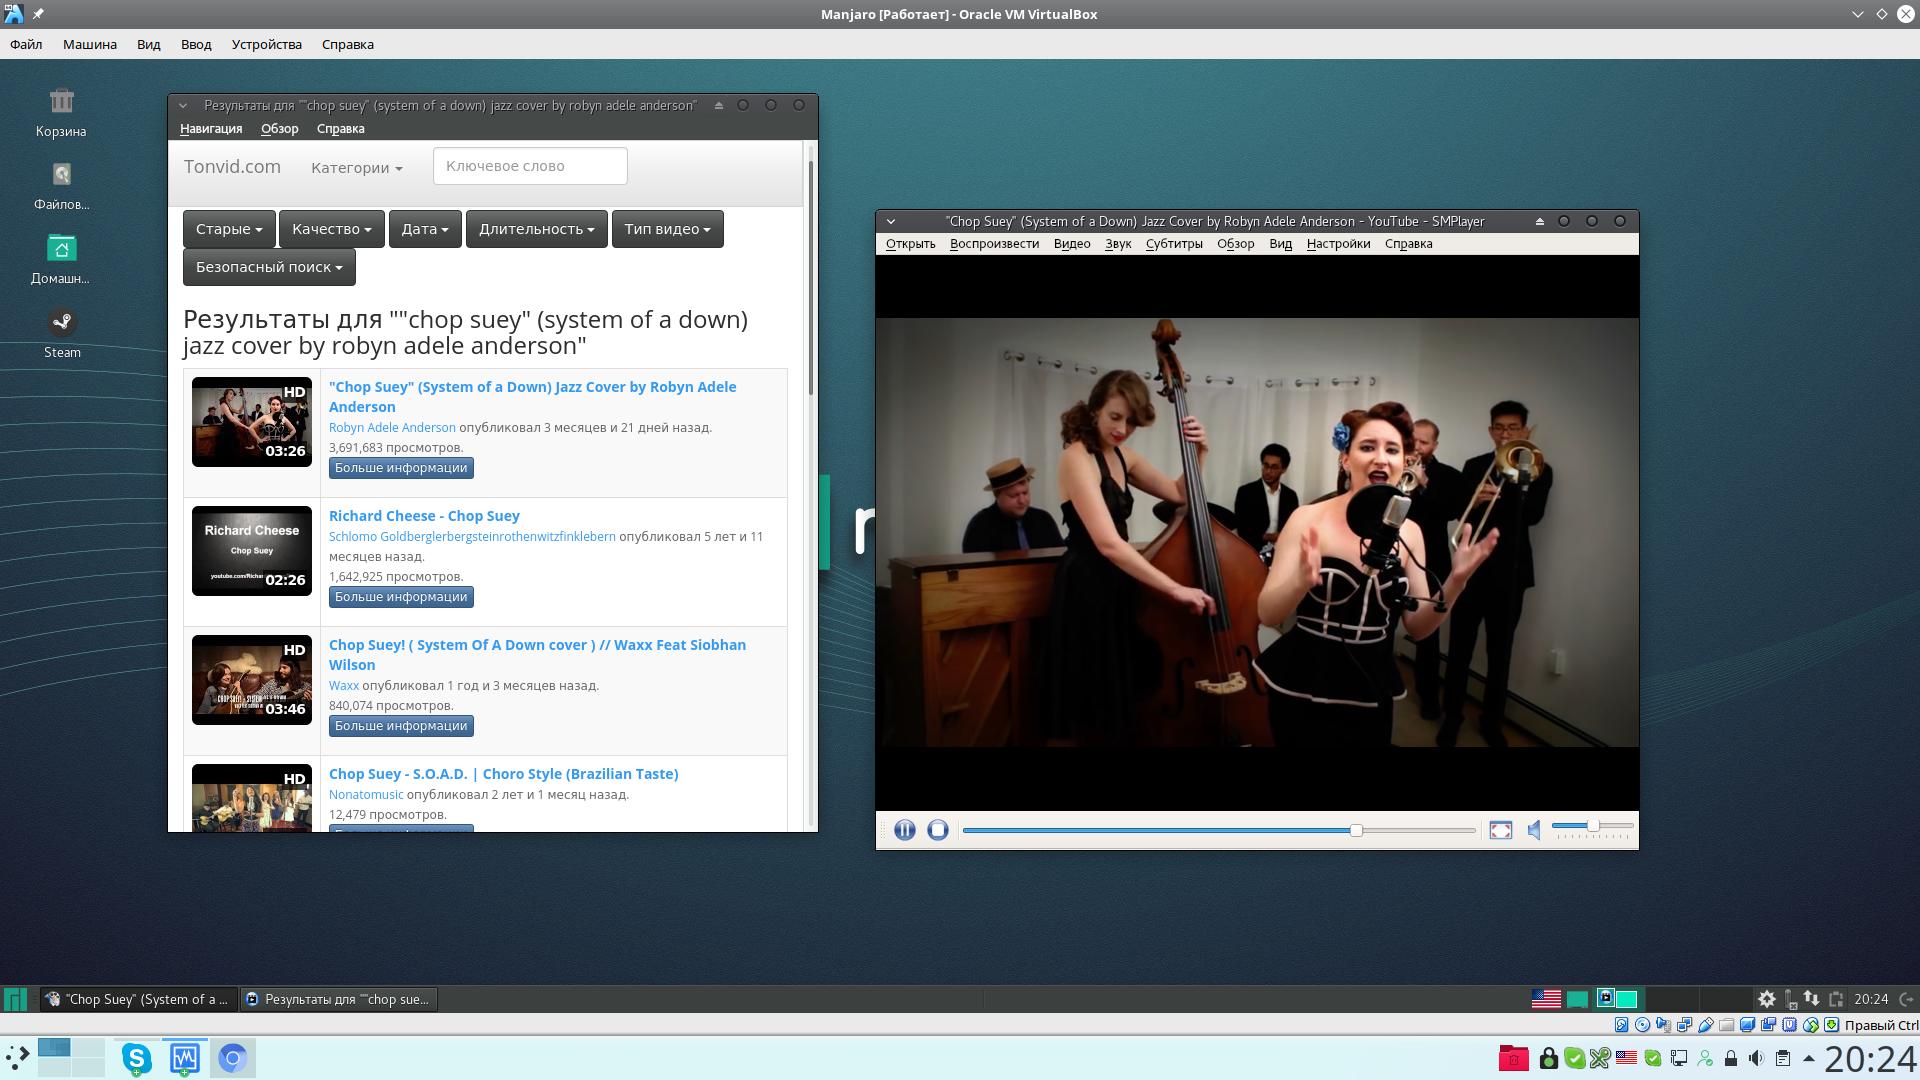Stop the video in SMPlayer
The image size is (1920, 1080).
tap(938, 830)
